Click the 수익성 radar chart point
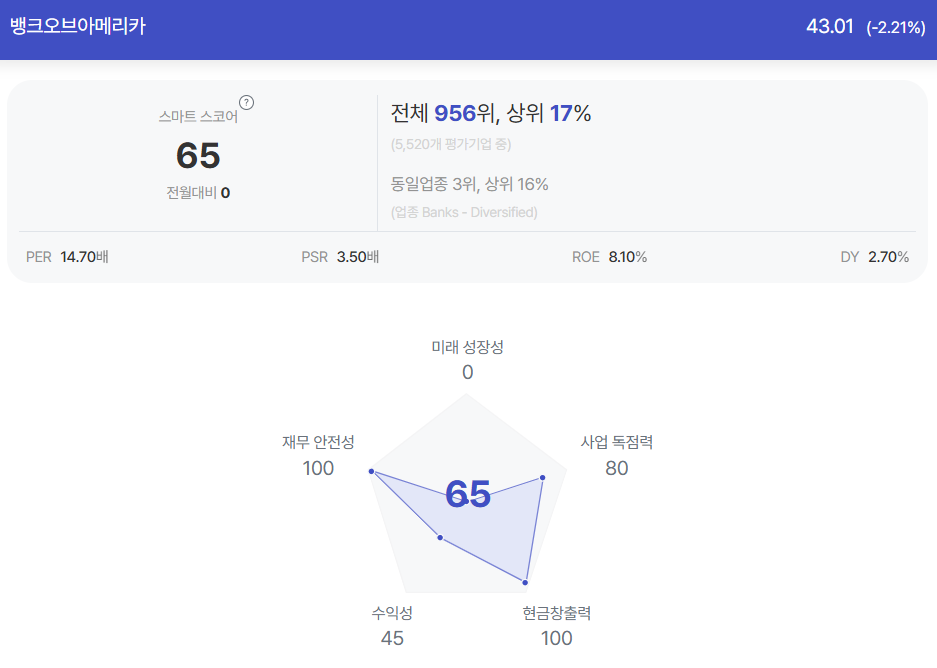The image size is (937, 668). 440,538
